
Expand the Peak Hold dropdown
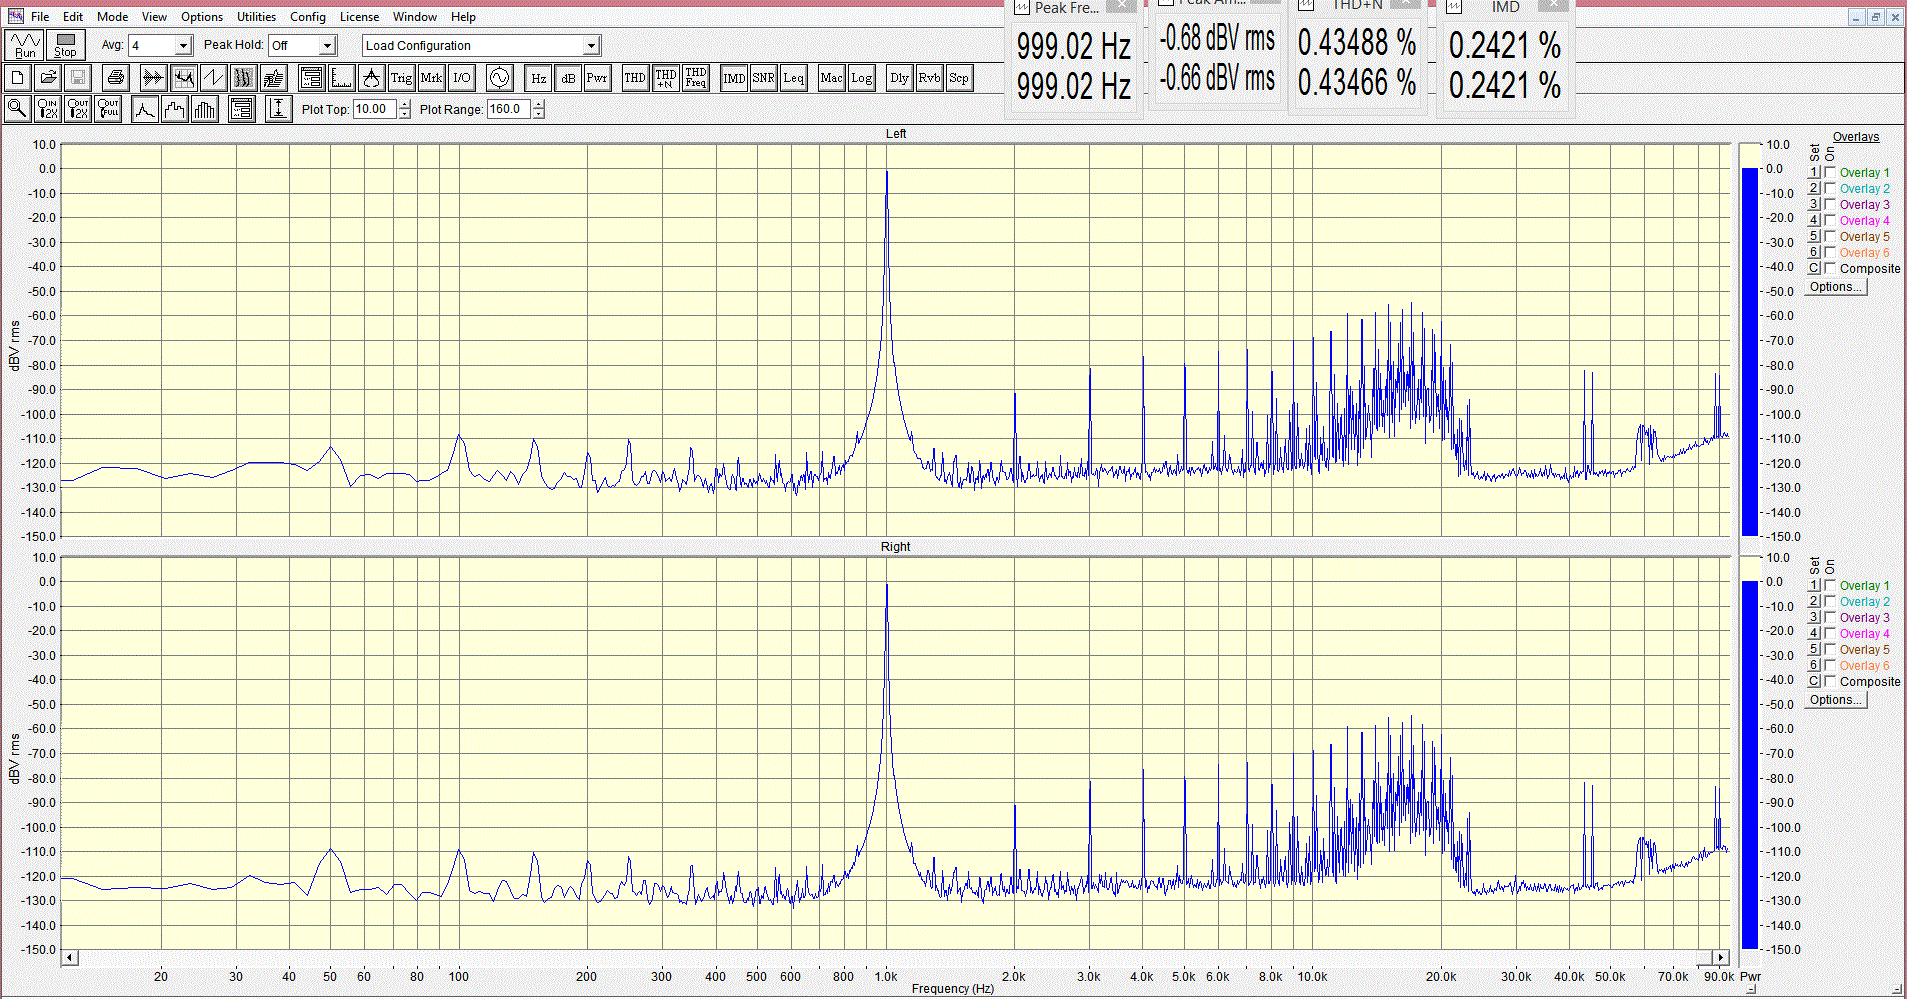point(327,46)
